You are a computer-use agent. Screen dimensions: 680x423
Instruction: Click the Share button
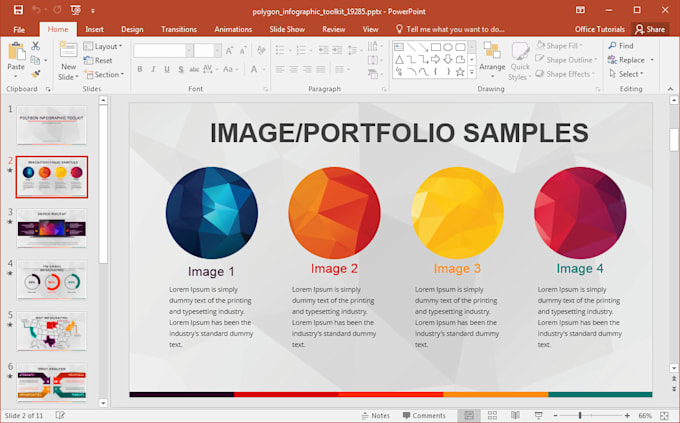pyautogui.click(x=650, y=30)
